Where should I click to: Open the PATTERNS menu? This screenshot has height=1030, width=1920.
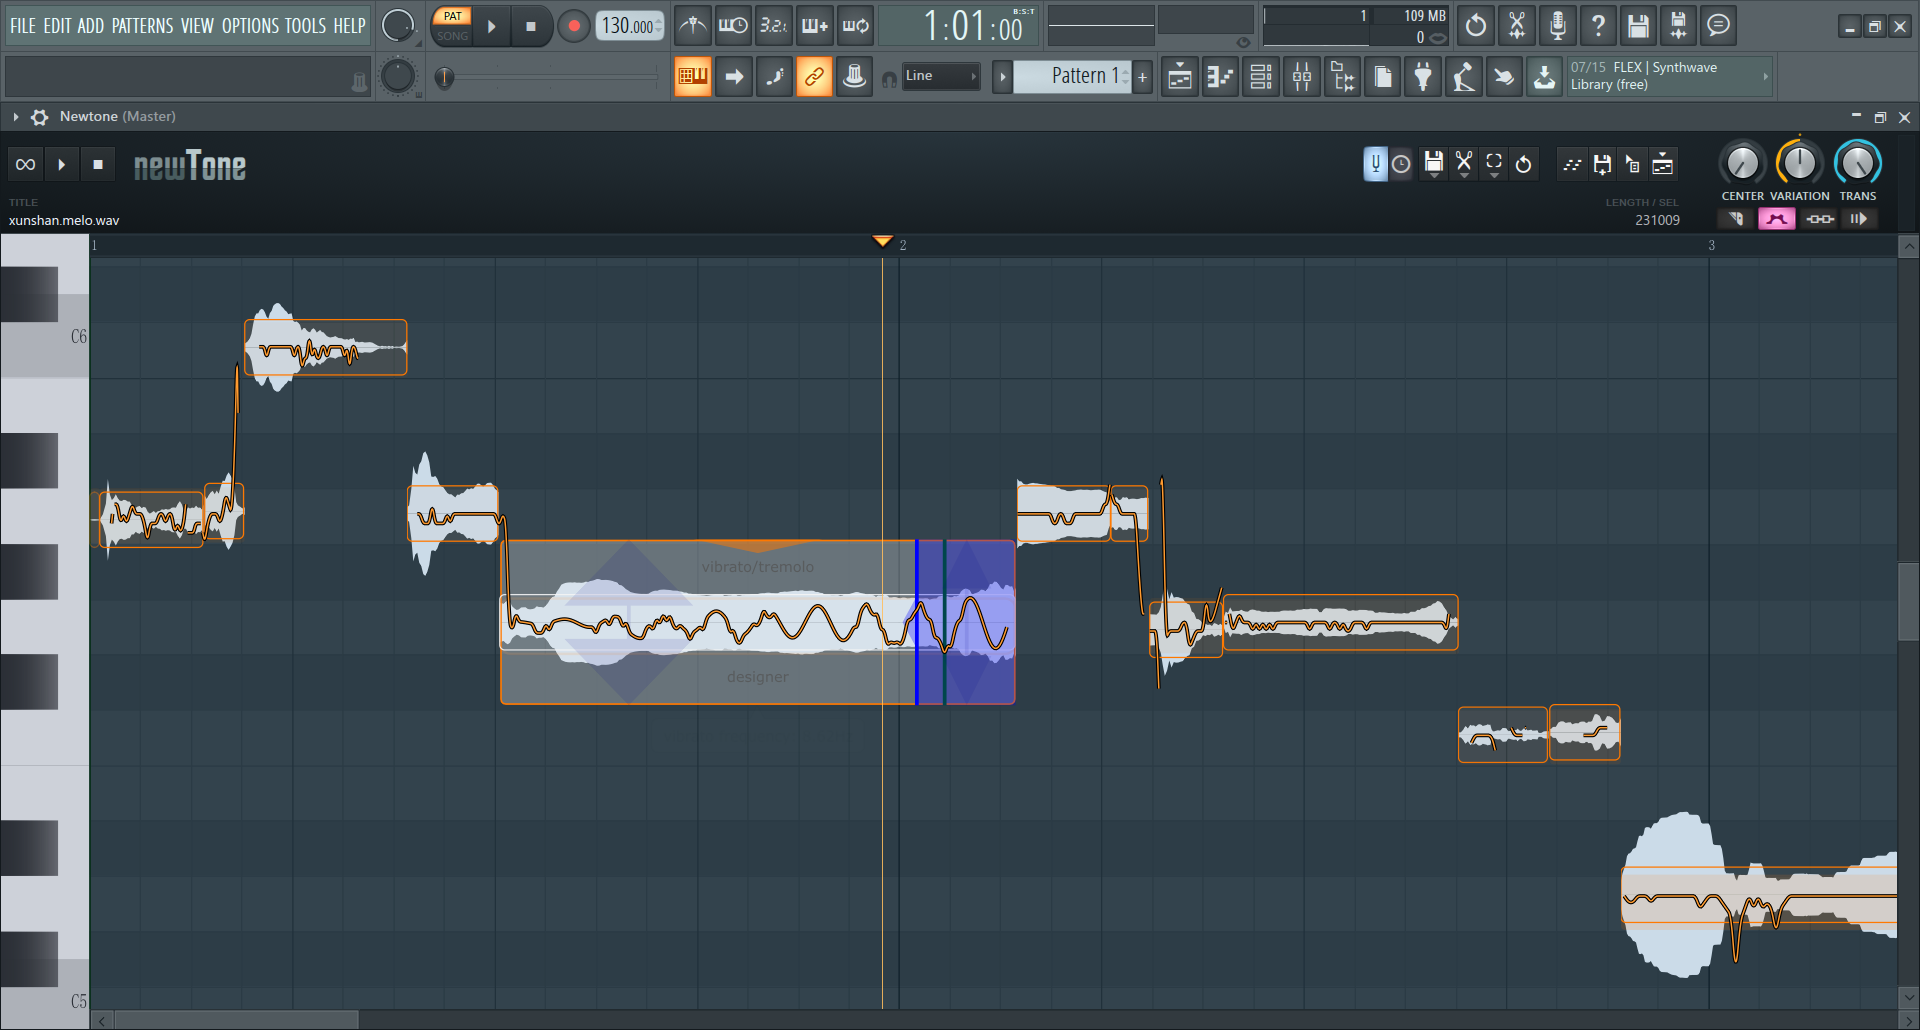click(142, 26)
